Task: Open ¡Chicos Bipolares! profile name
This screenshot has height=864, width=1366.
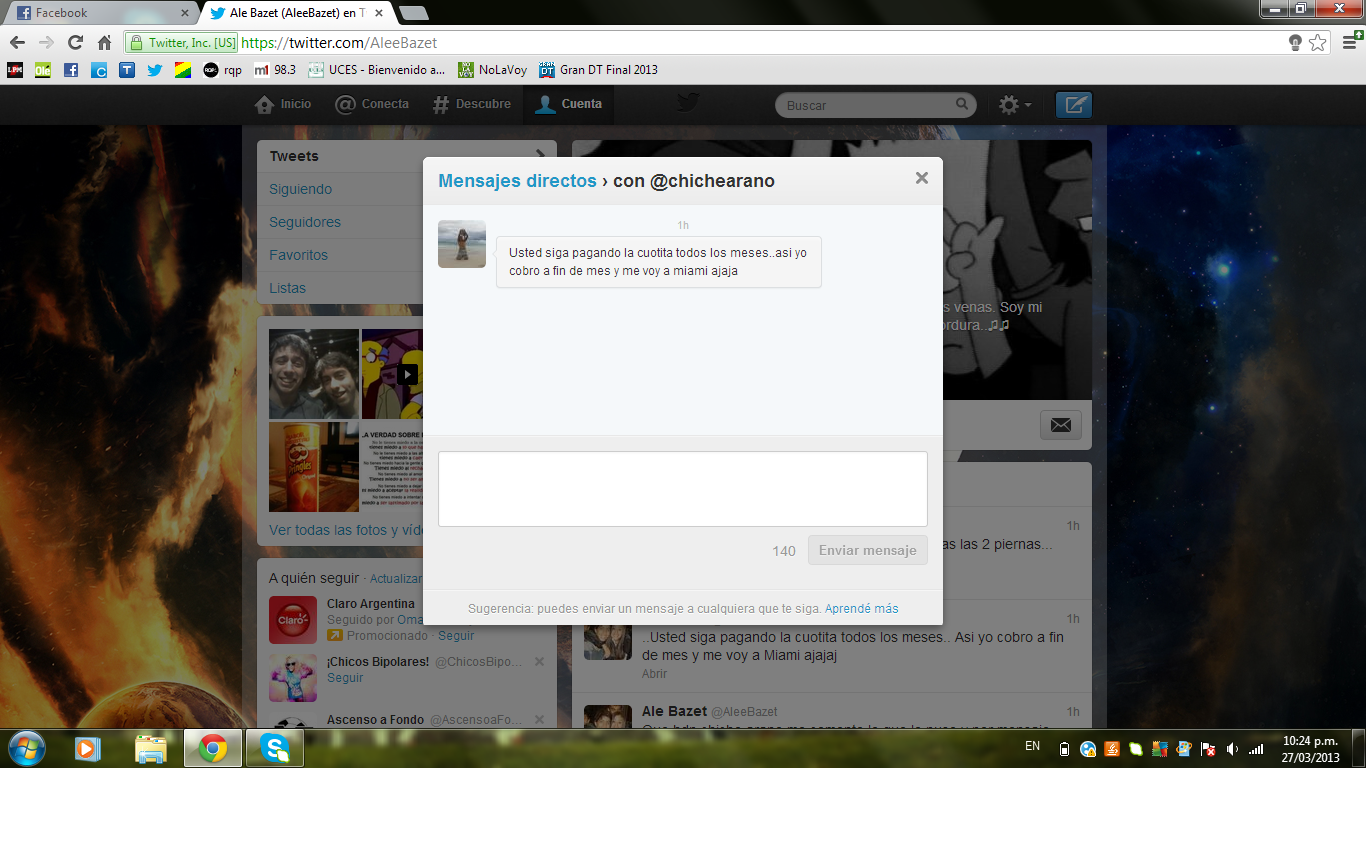Action: 378,662
